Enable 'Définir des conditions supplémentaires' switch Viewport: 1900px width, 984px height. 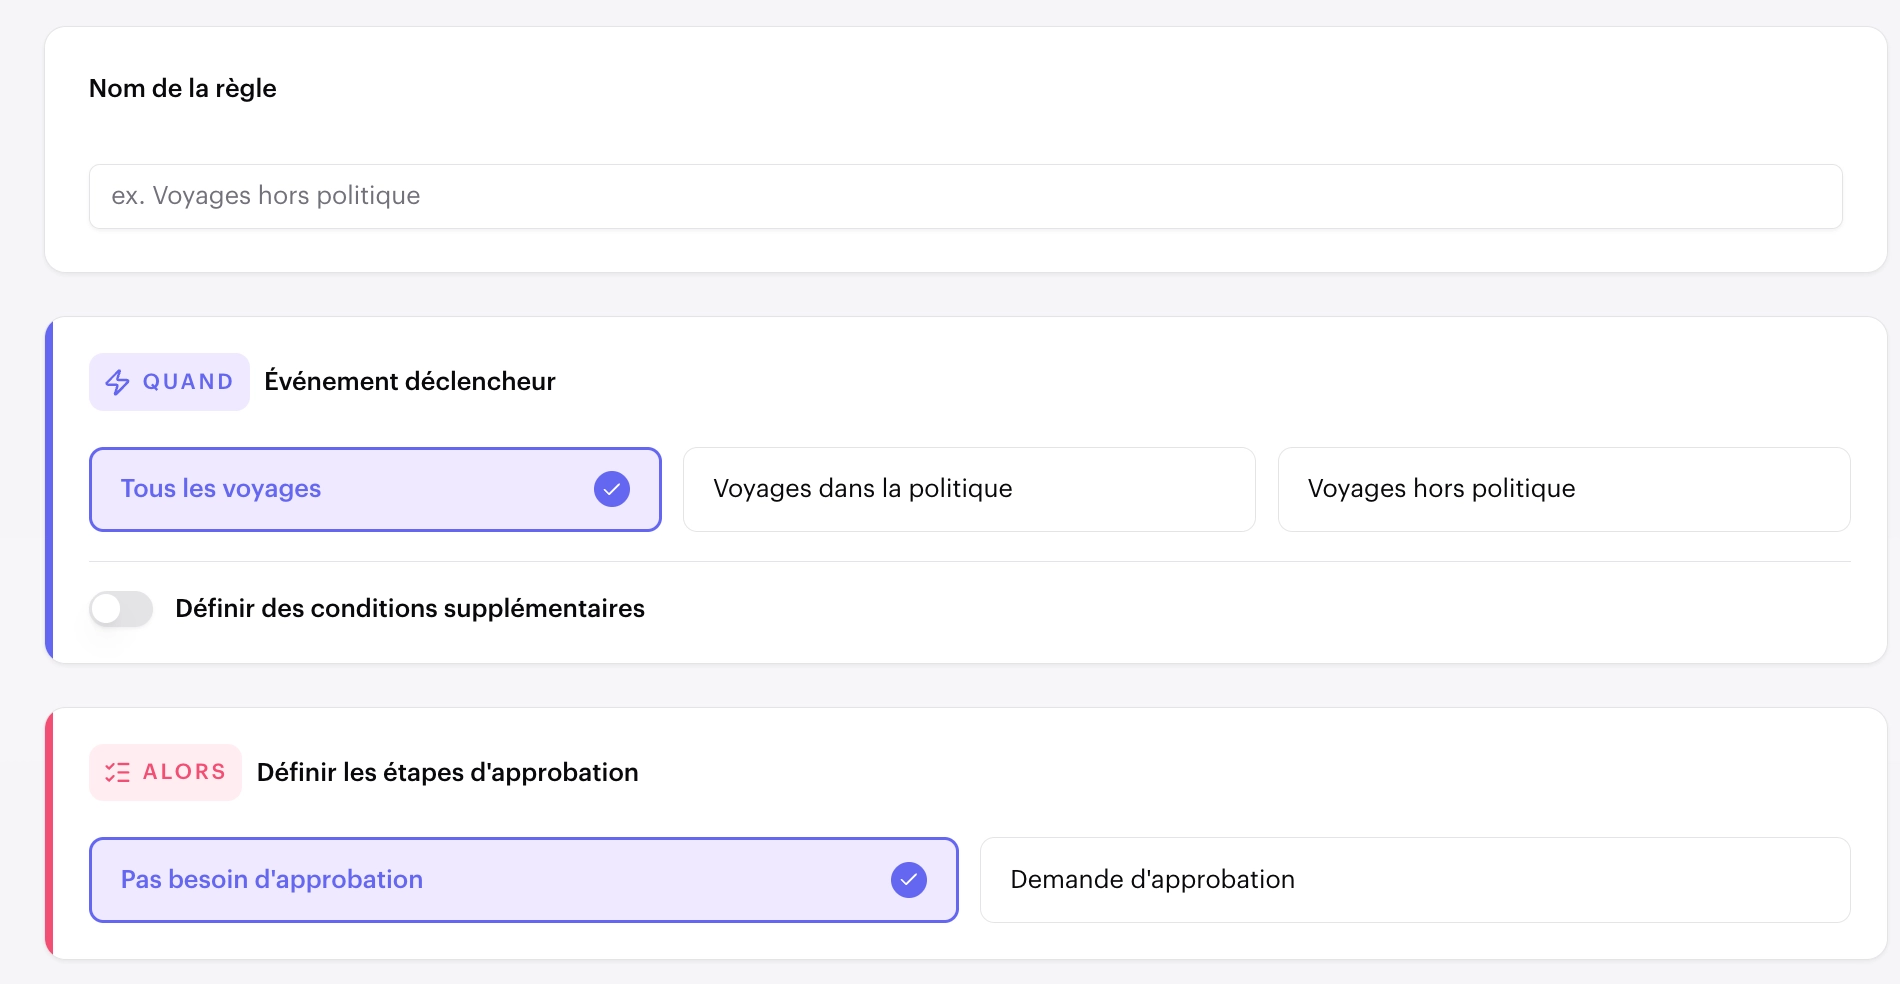pos(121,608)
